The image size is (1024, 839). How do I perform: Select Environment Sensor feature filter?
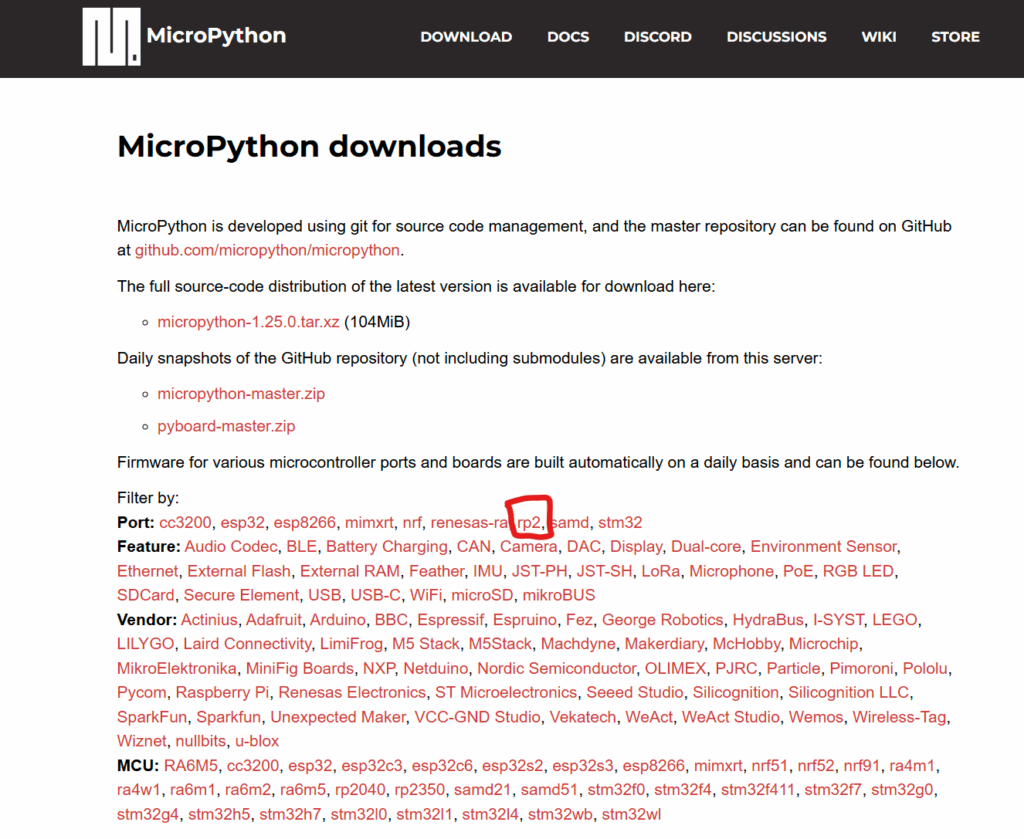(824, 546)
